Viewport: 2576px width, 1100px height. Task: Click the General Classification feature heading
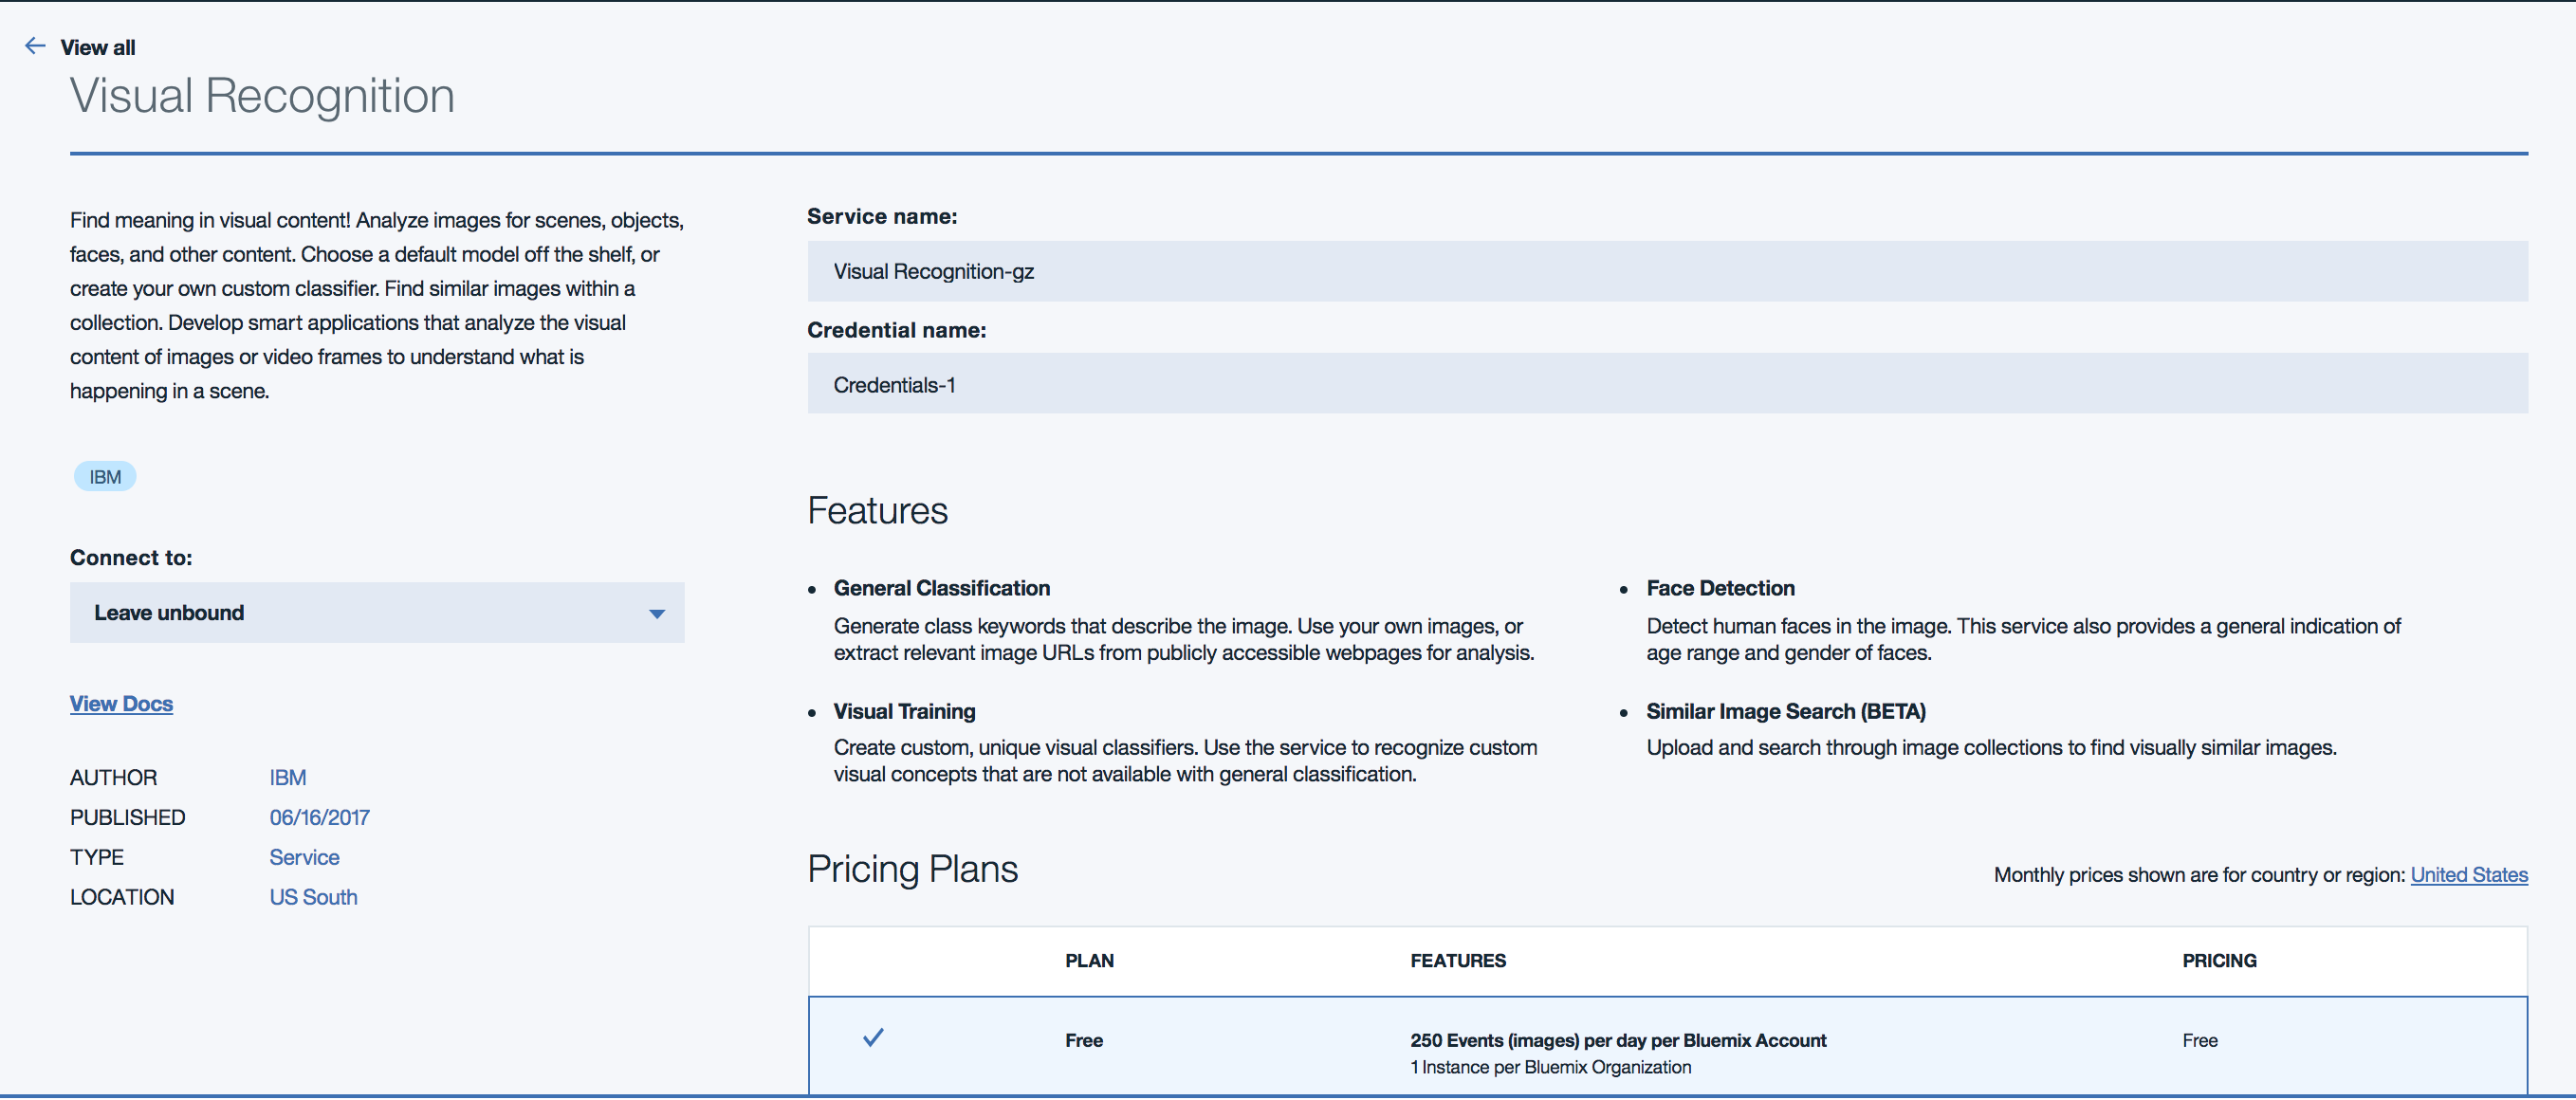coord(942,589)
